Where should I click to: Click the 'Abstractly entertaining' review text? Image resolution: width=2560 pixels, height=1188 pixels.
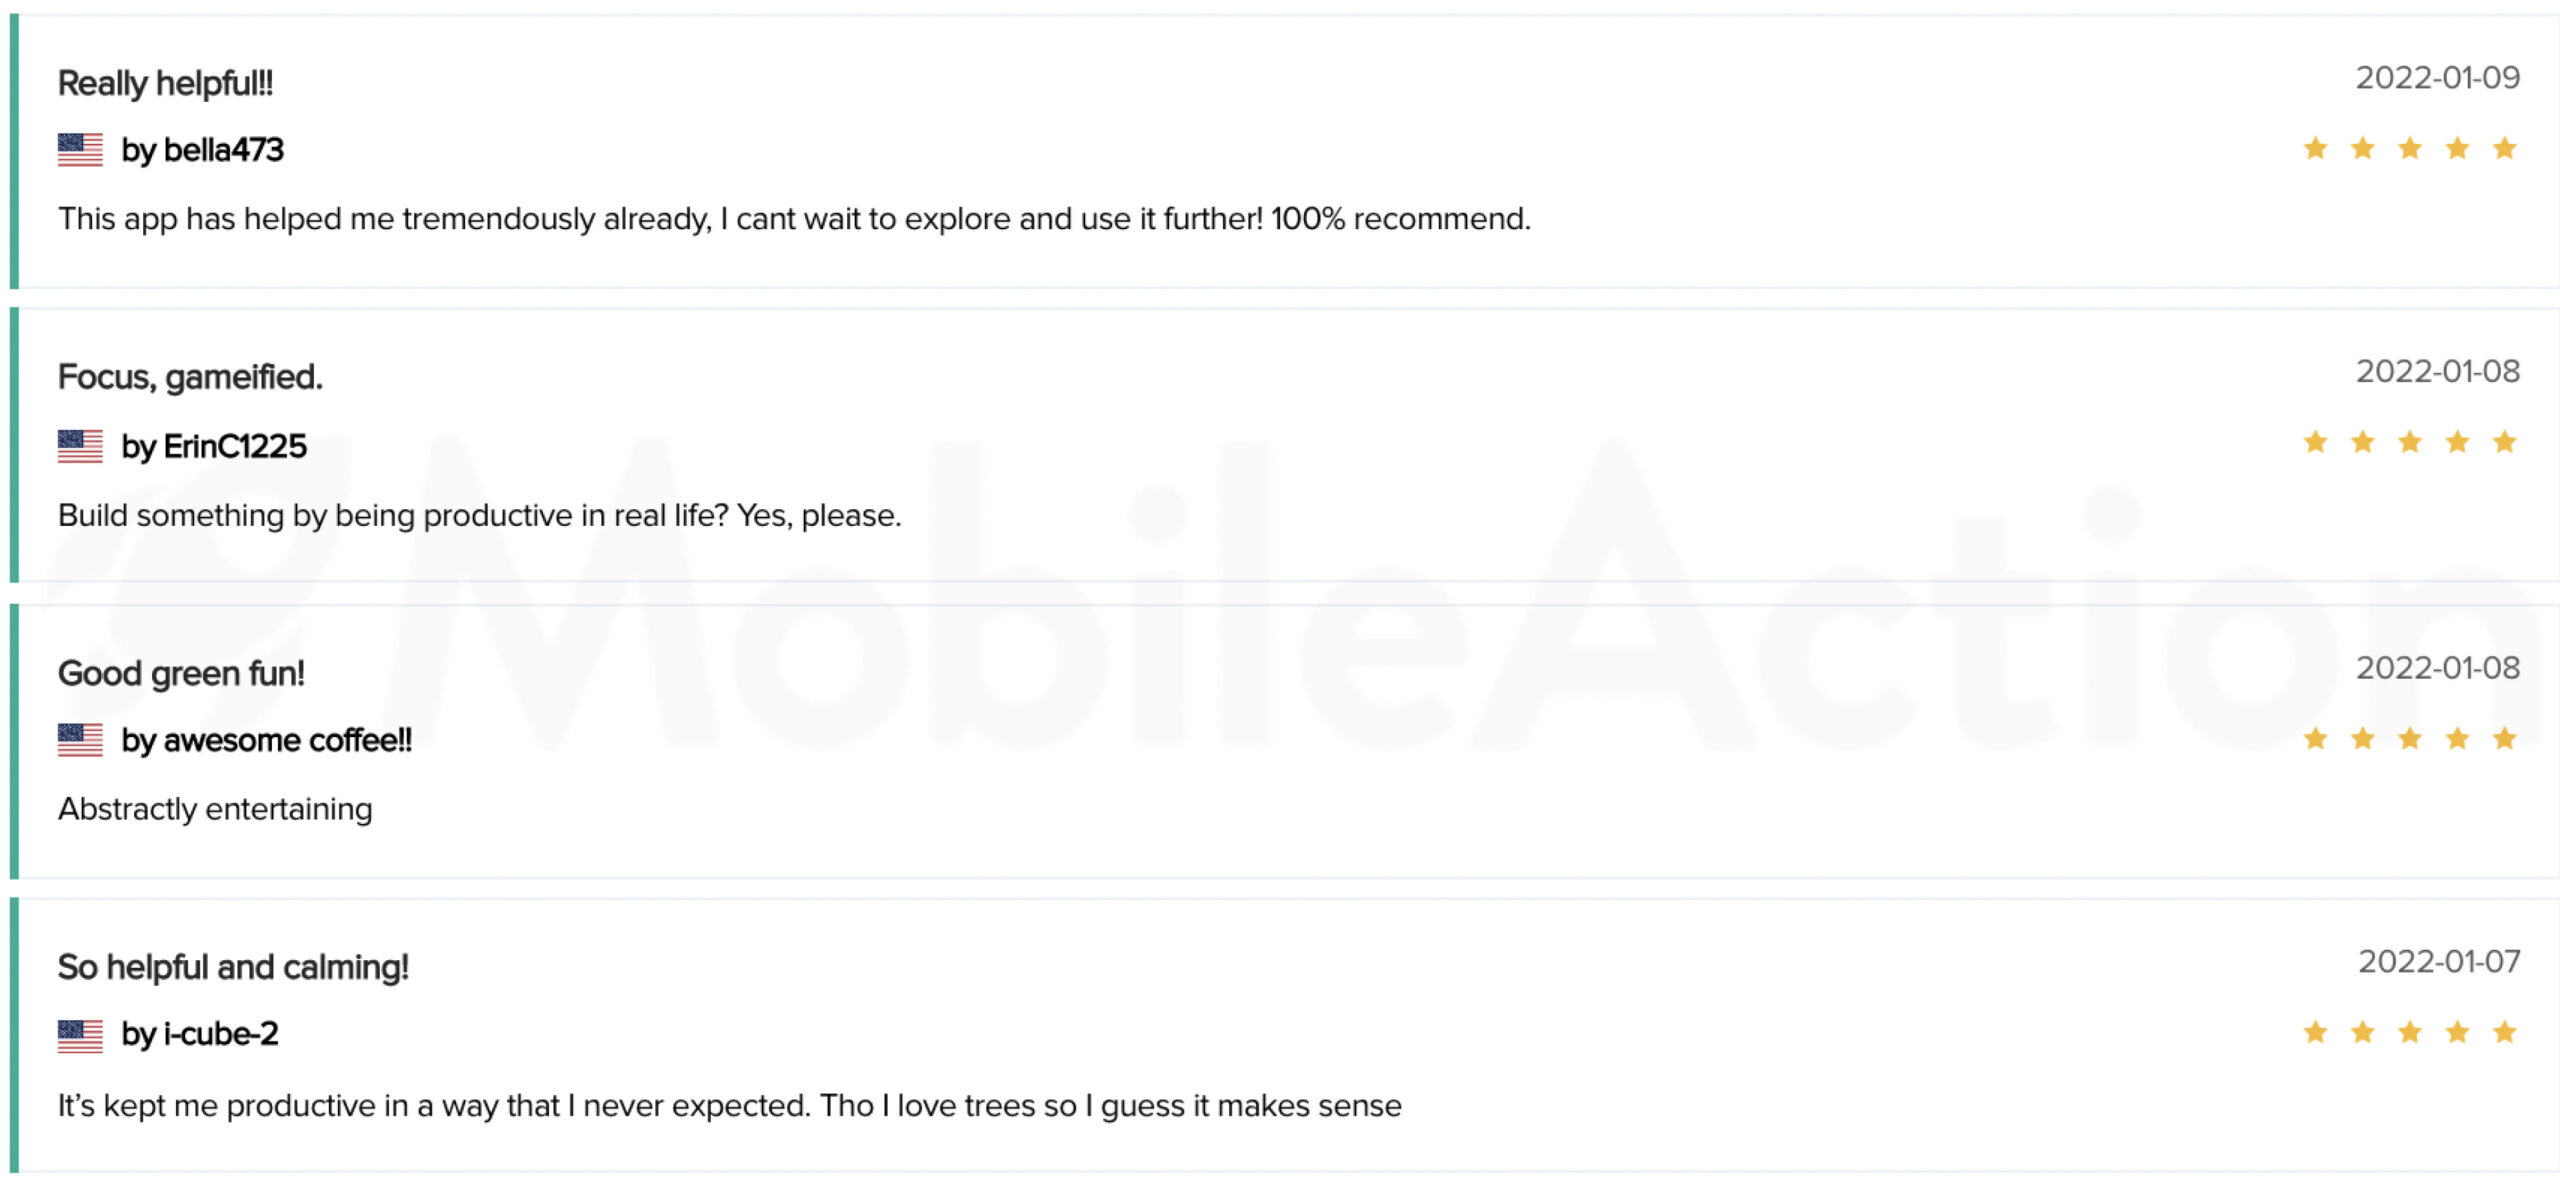pos(215,809)
